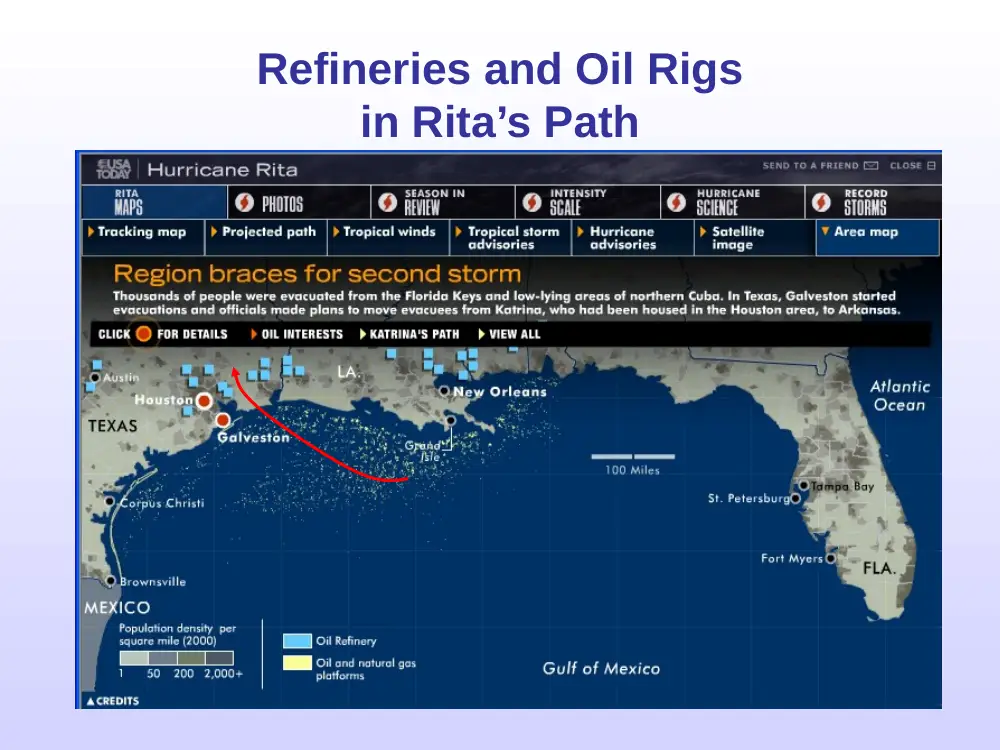Click the population density legend scale

(x=177, y=658)
